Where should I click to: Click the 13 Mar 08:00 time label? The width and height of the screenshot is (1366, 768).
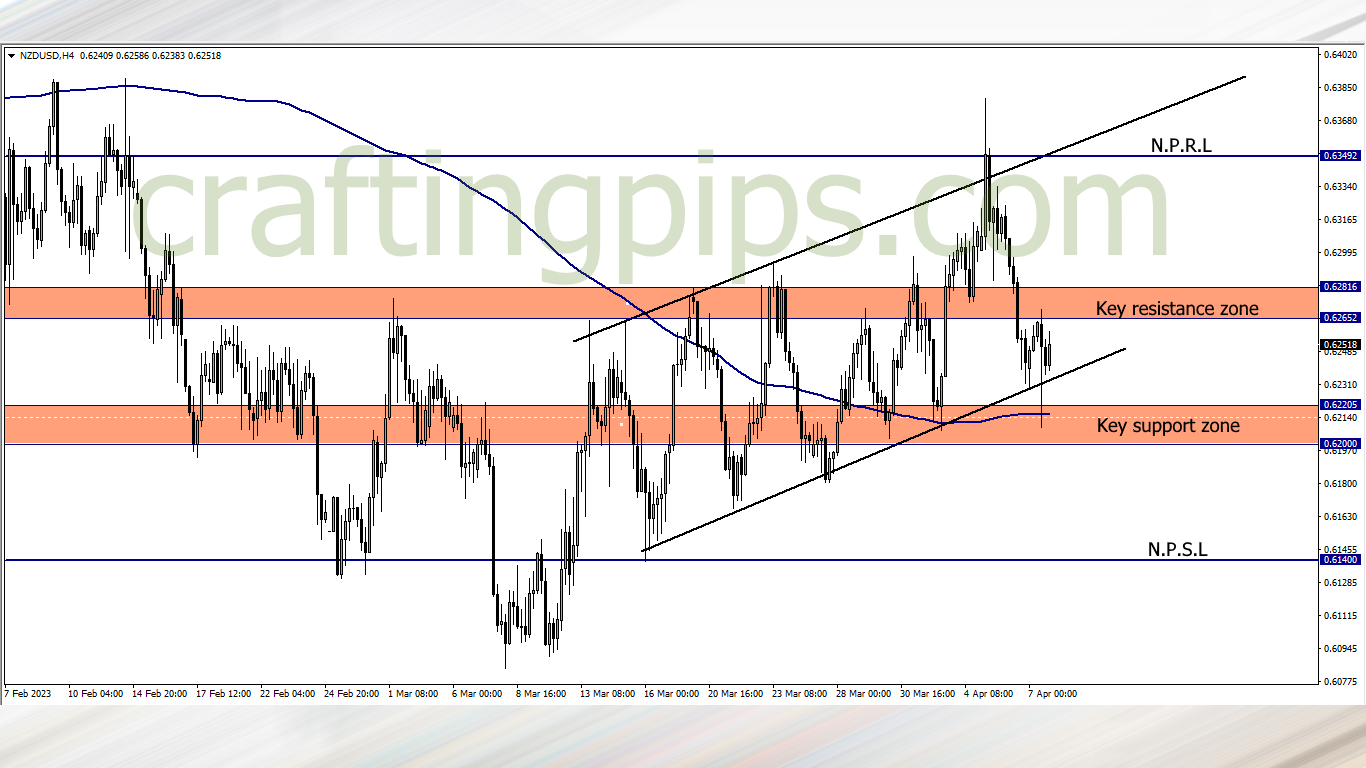point(608,693)
